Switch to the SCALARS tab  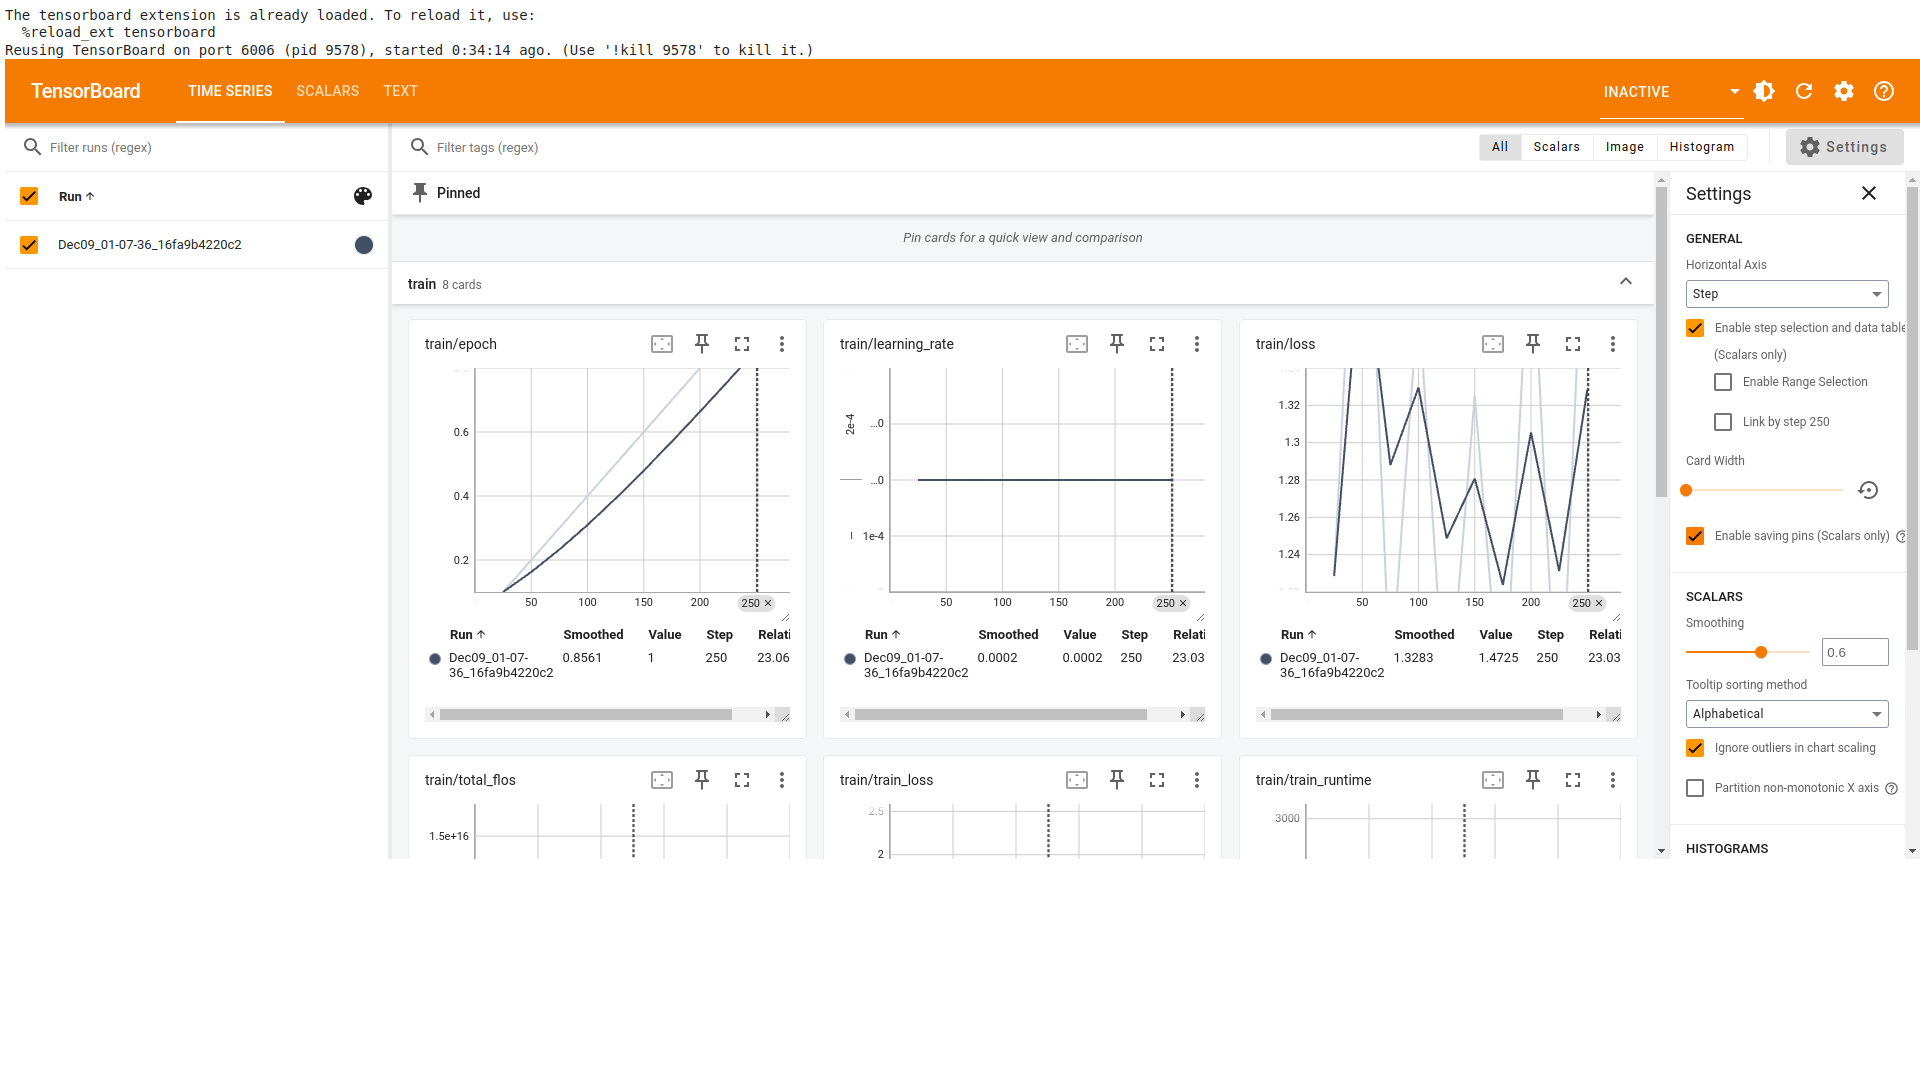327,91
